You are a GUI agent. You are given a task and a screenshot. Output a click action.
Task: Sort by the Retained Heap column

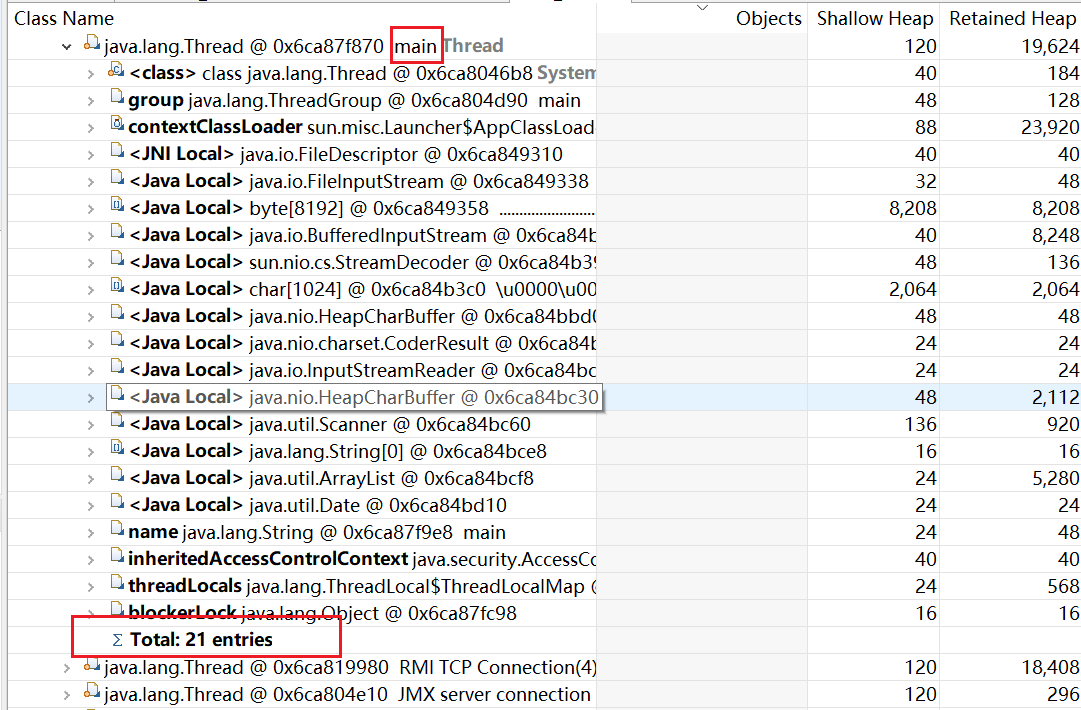click(1013, 18)
